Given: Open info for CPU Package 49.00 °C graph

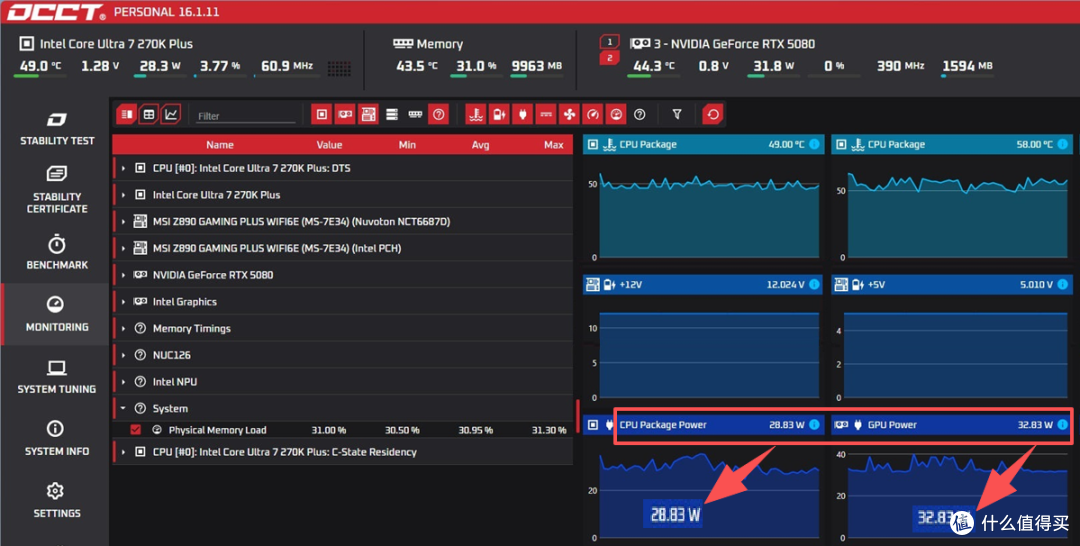Looking at the screenshot, I should (x=814, y=144).
